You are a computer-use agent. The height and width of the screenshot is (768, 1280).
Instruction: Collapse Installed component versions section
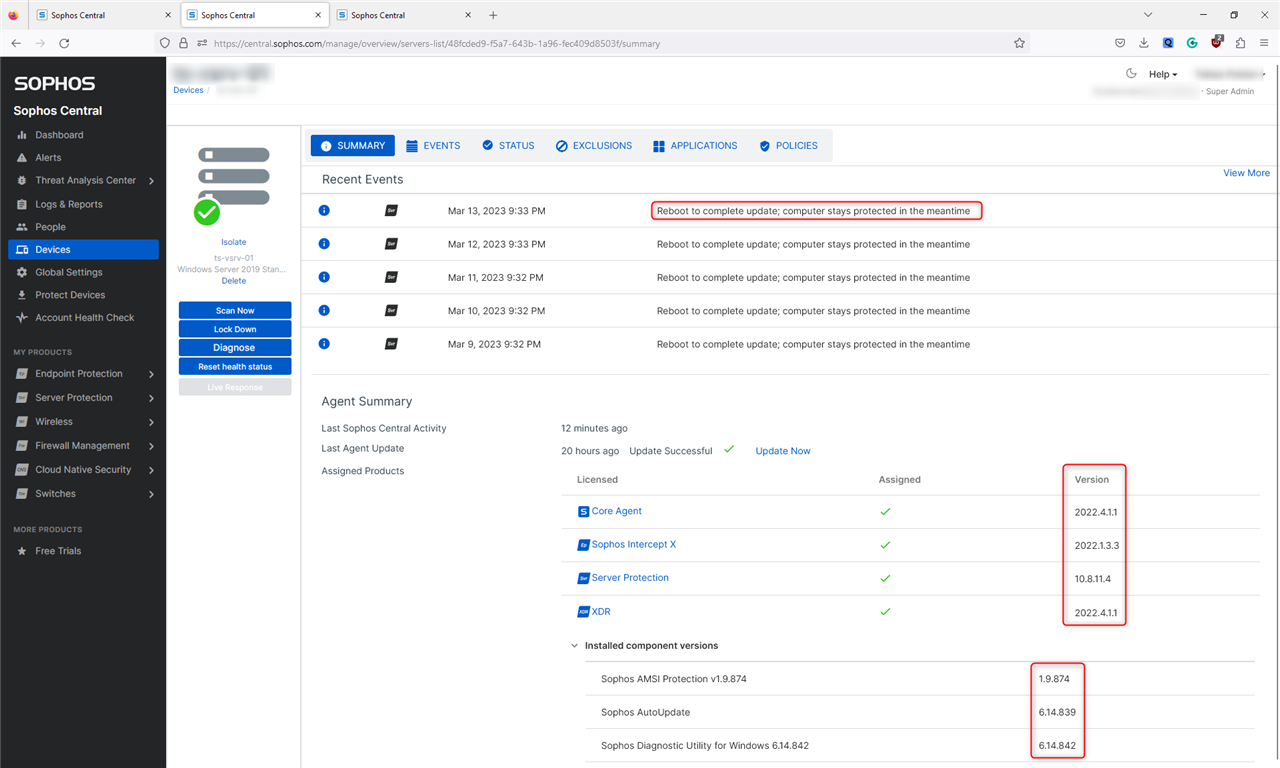click(574, 646)
